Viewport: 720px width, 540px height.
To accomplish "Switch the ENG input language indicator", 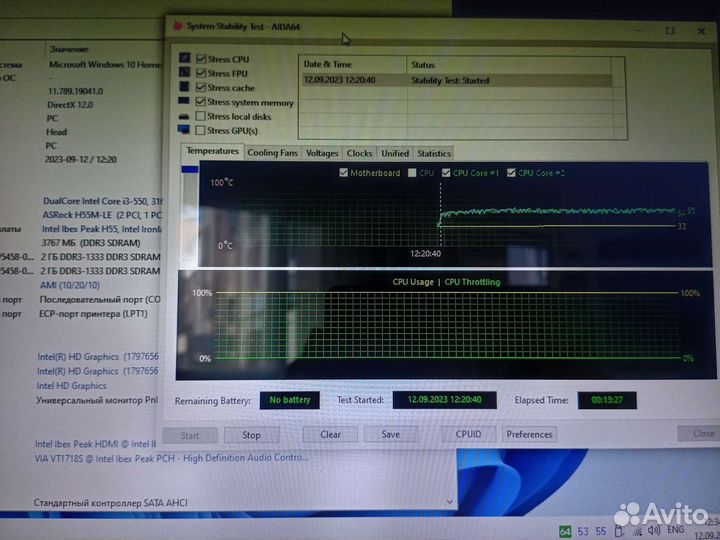I will [x=675, y=530].
